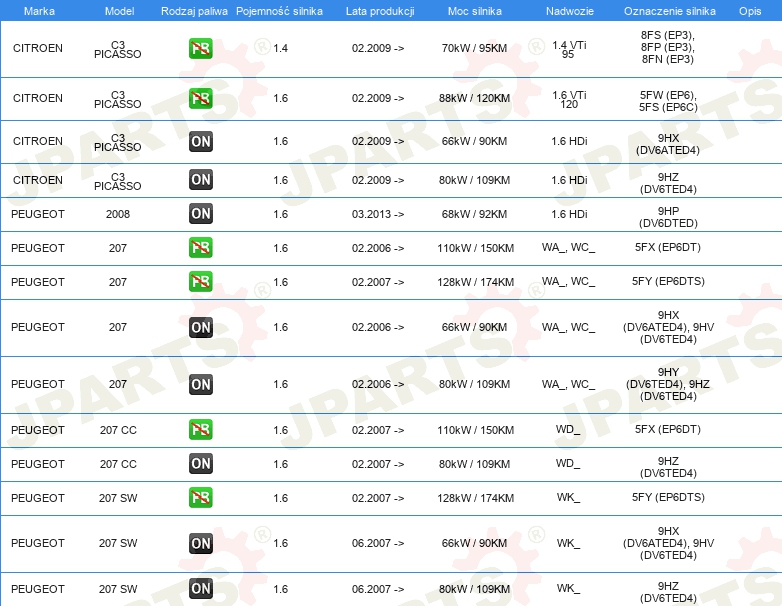Click the ON icon in the C3 Picasso 80kW / 109KM row

coord(200,180)
